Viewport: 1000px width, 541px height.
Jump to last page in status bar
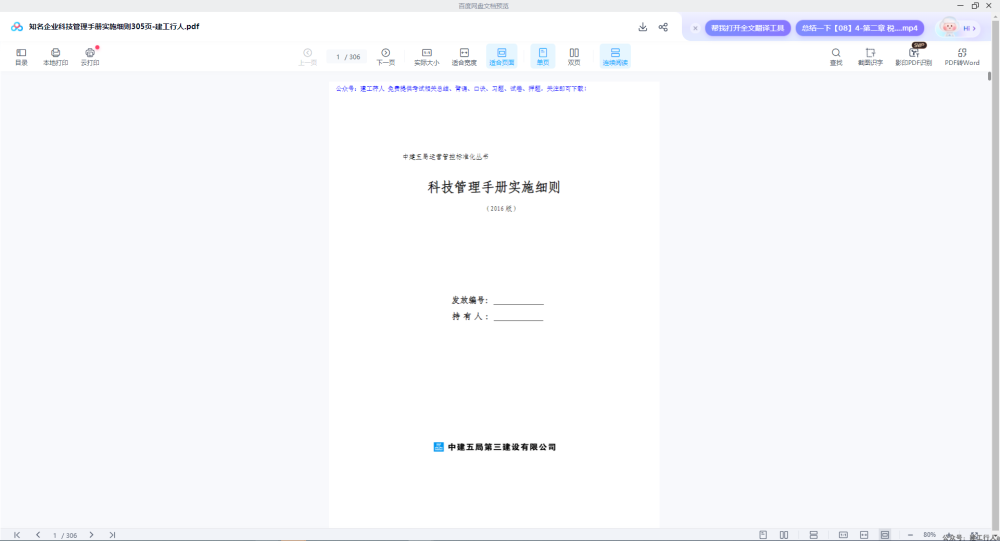[112, 535]
